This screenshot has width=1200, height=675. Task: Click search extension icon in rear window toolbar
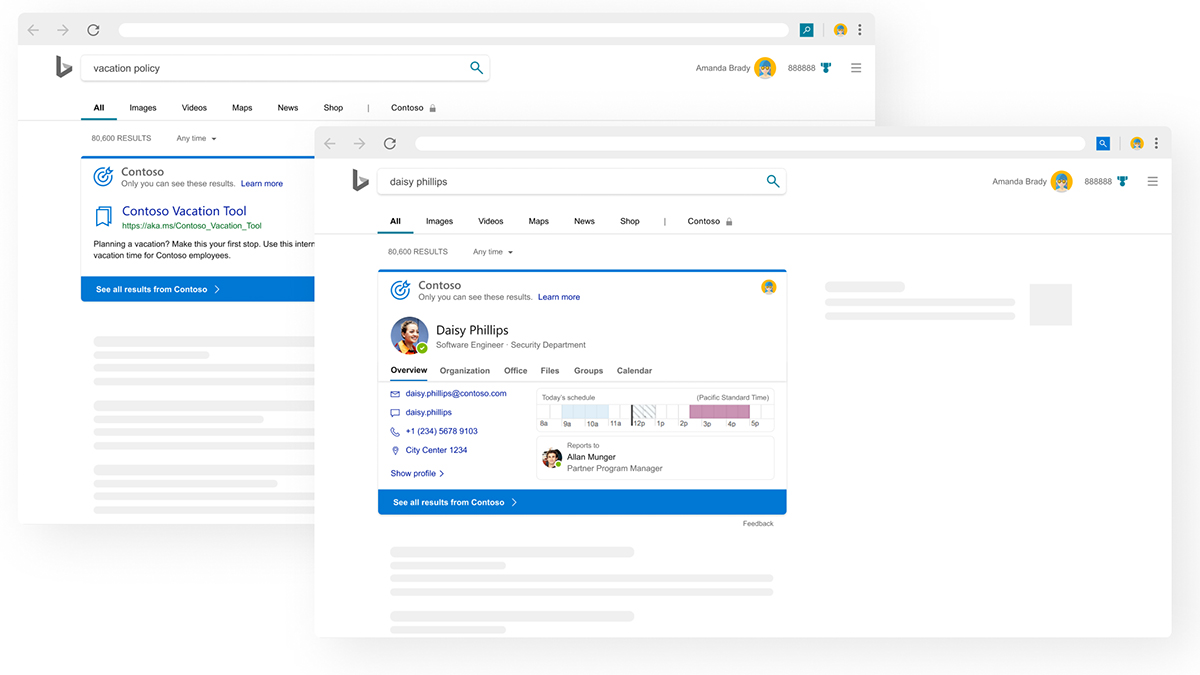806,30
